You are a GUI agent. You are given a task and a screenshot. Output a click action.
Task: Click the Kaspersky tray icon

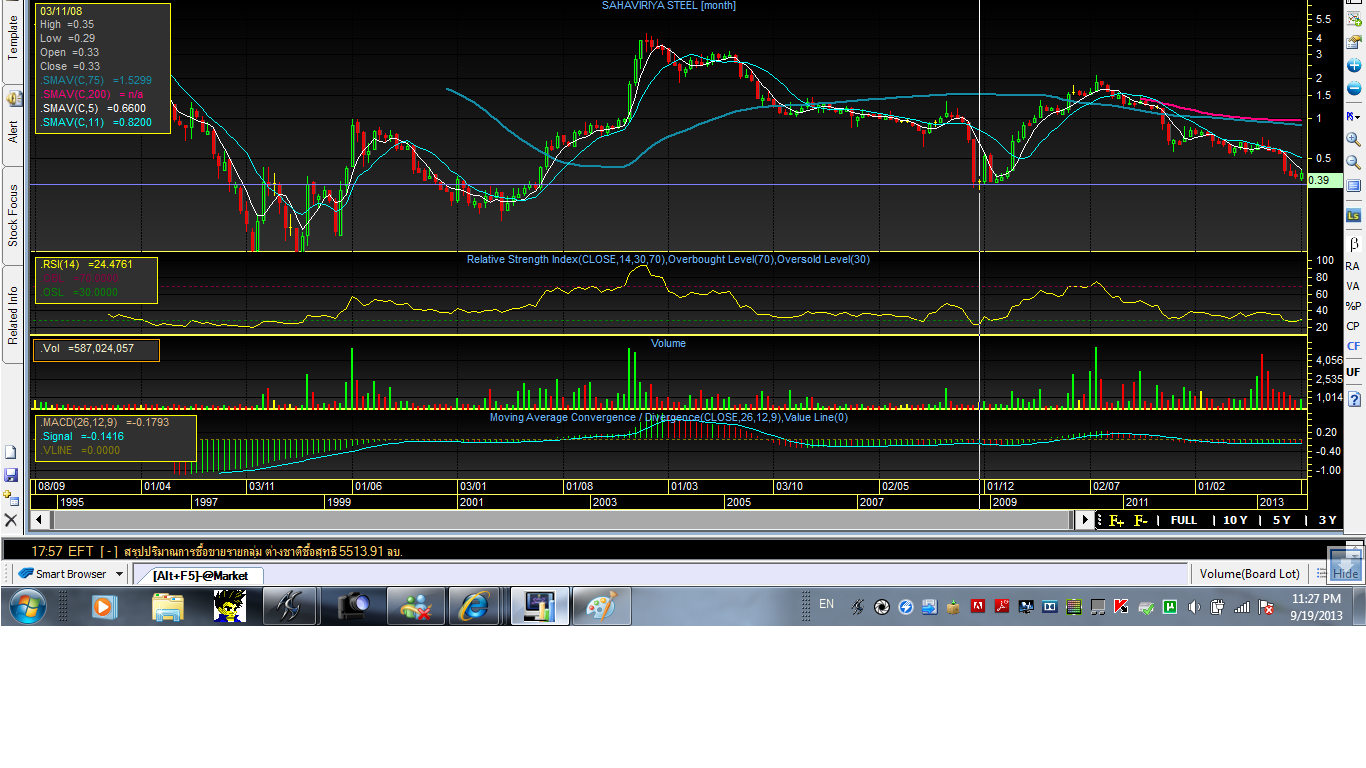[x=1122, y=606]
